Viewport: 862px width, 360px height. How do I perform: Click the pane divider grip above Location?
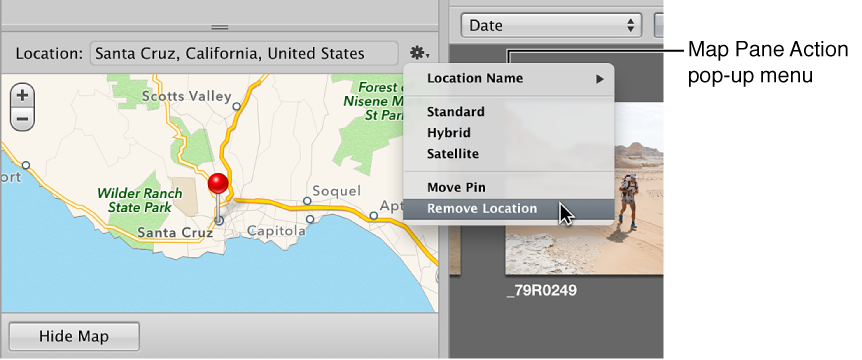pos(219,27)
